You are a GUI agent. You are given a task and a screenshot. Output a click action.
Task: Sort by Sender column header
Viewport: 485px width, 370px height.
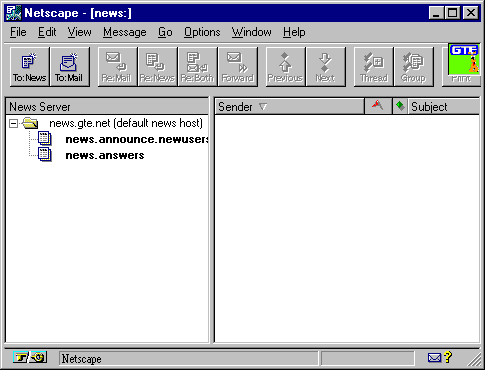(289, 107)
